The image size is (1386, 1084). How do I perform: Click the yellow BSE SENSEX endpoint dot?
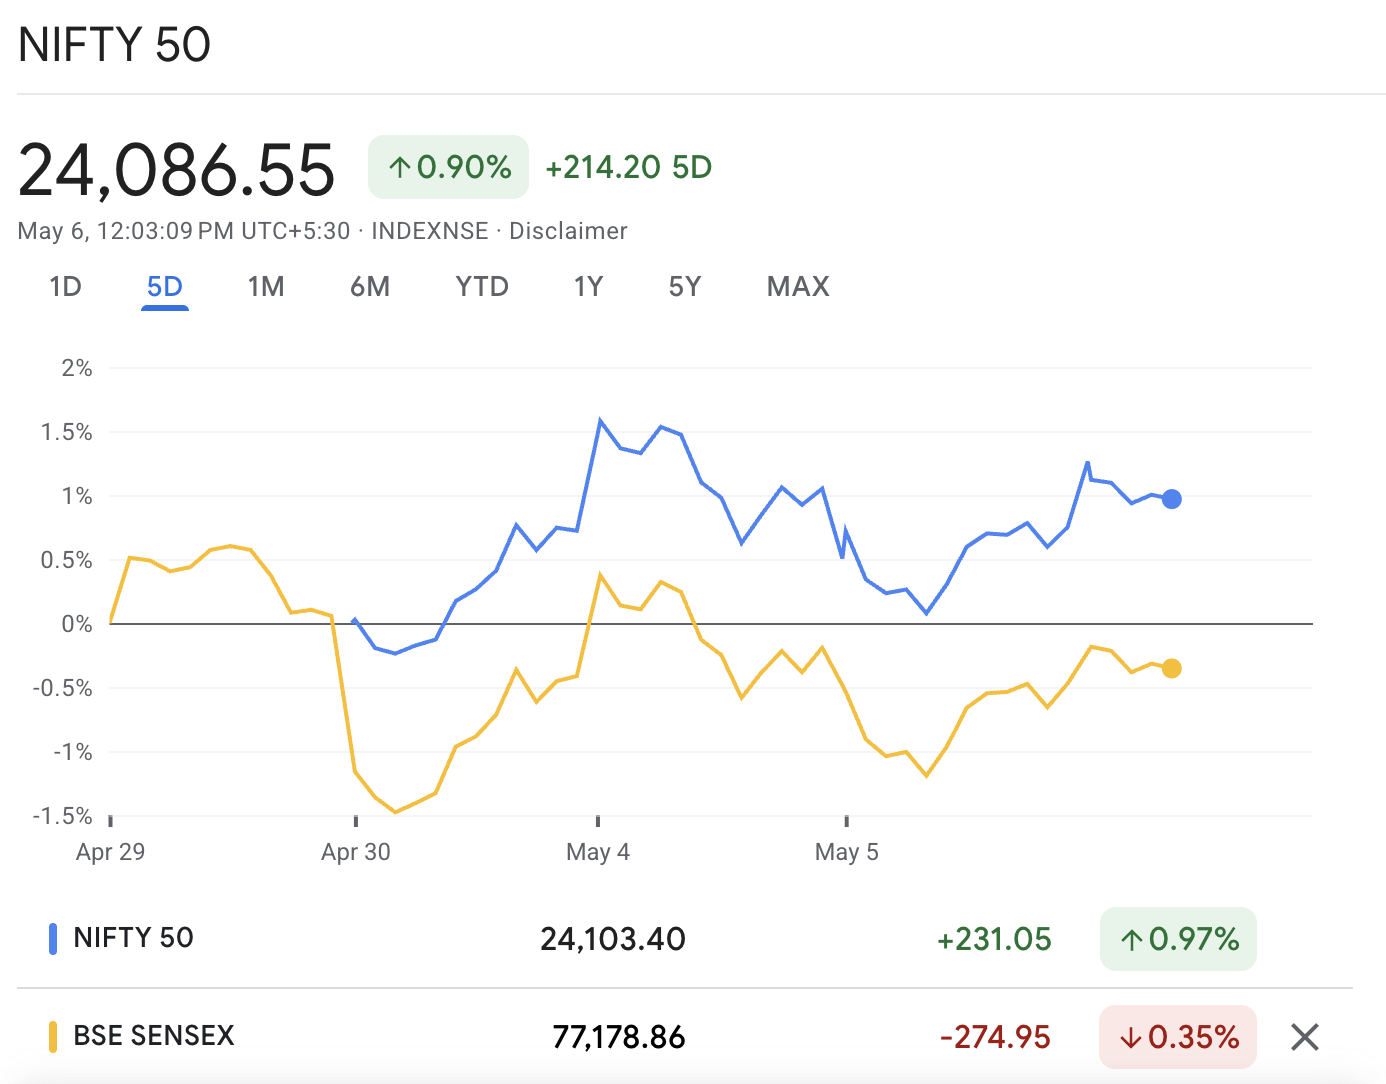pos(1172,668)
